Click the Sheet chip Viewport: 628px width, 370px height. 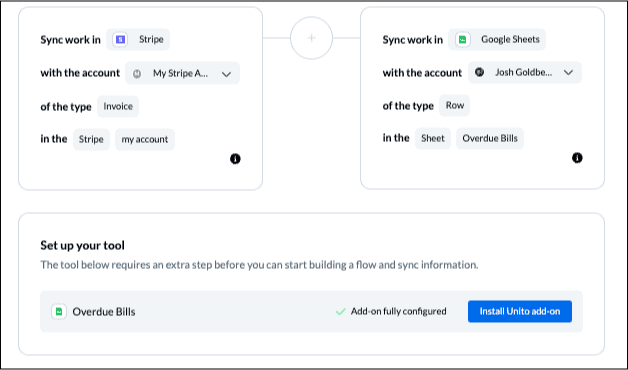pos(433,138)
